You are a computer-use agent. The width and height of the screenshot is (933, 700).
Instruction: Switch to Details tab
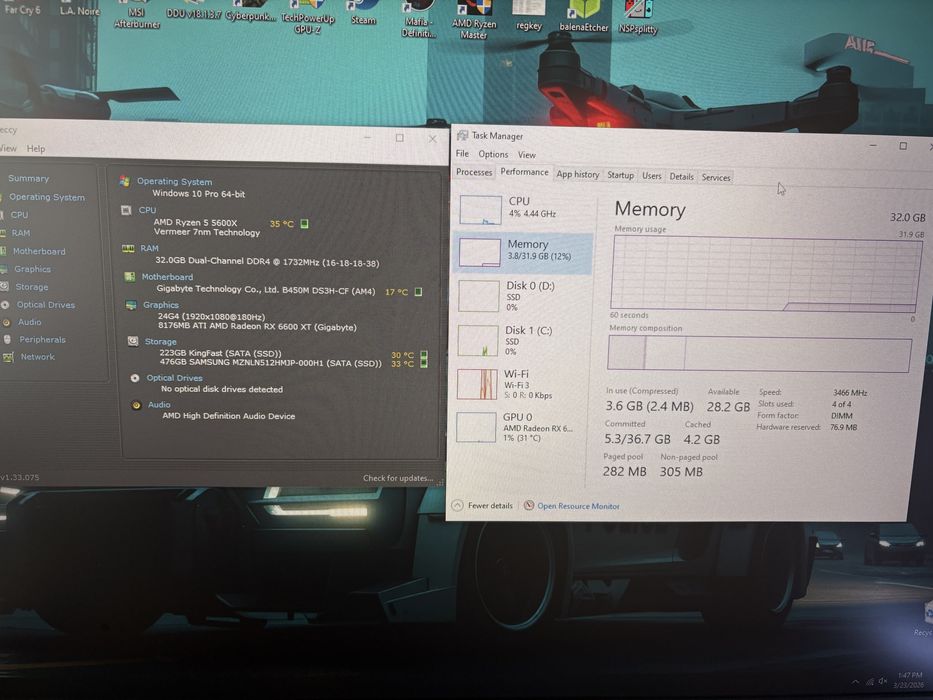tap(681, 177)
